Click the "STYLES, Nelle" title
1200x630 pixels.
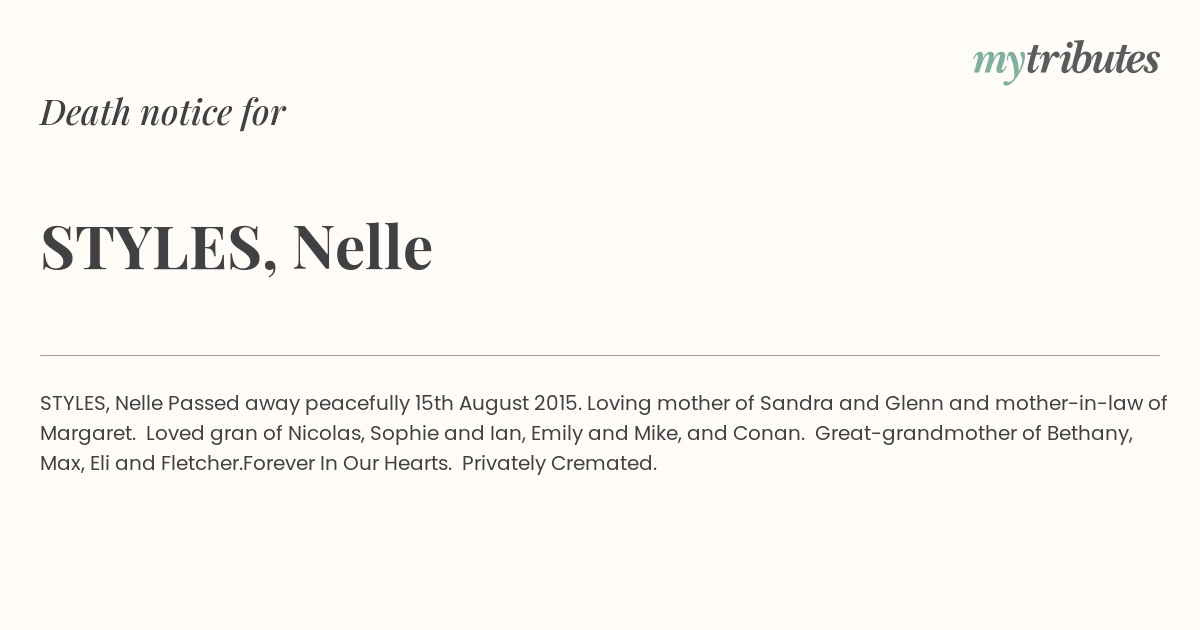tap(236, 247)
